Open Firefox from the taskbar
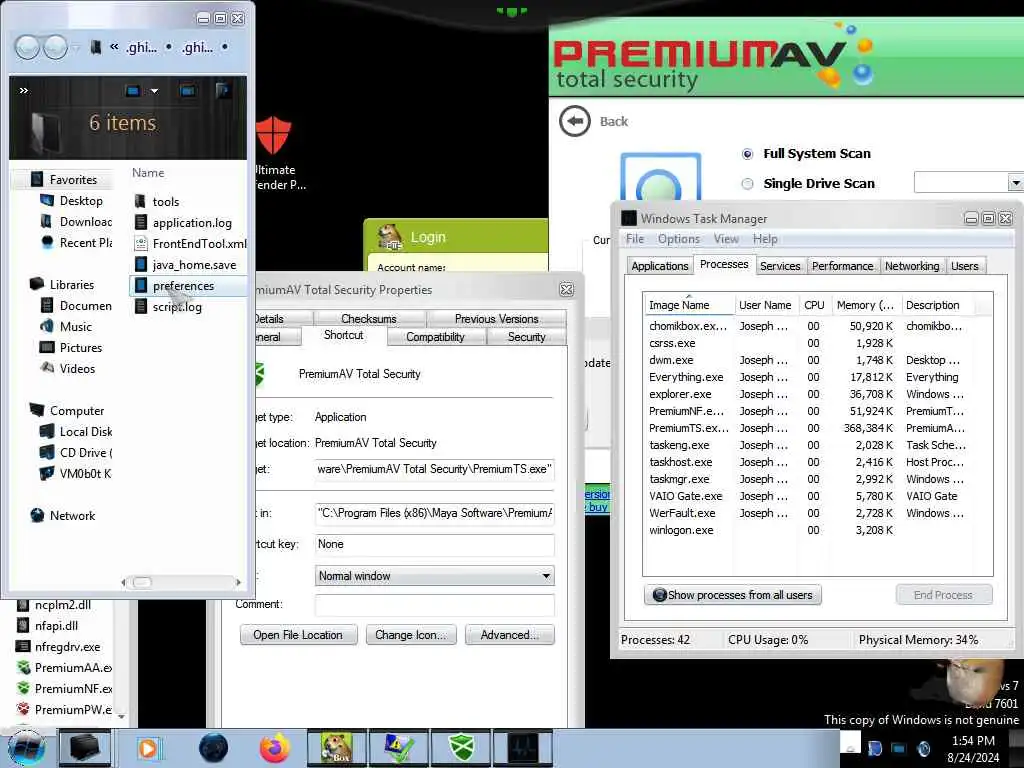Image resolution: width=1024 pixels, height=768 pixels. [x=275, y=748]
